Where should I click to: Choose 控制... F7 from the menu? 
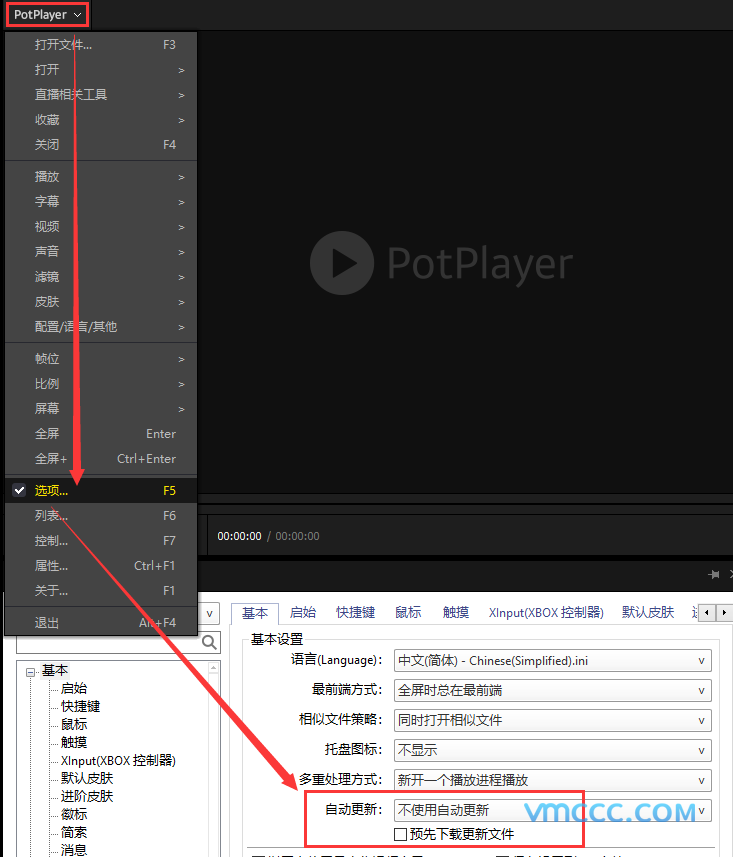pos(101,541)
